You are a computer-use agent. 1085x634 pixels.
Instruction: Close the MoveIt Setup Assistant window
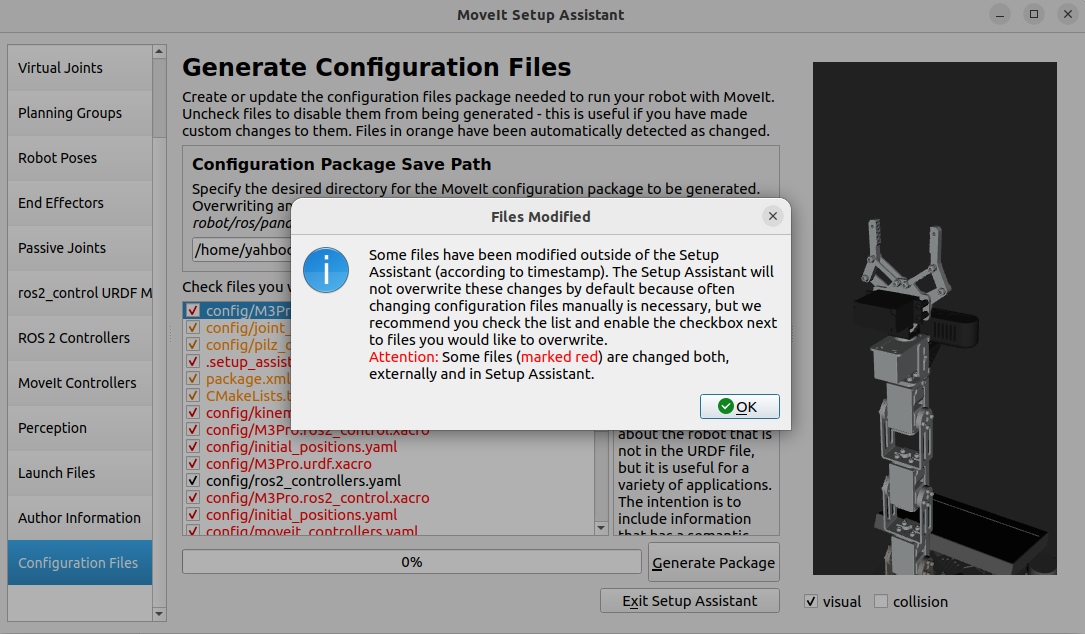pos(1068,15)
